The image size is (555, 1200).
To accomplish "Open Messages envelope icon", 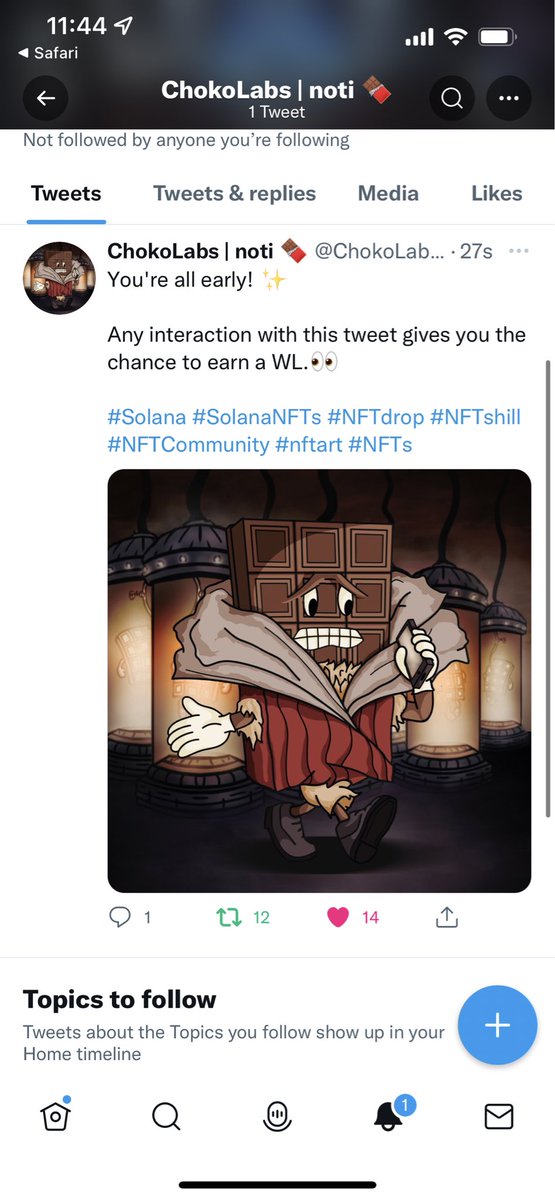I will coord(499,1116).
